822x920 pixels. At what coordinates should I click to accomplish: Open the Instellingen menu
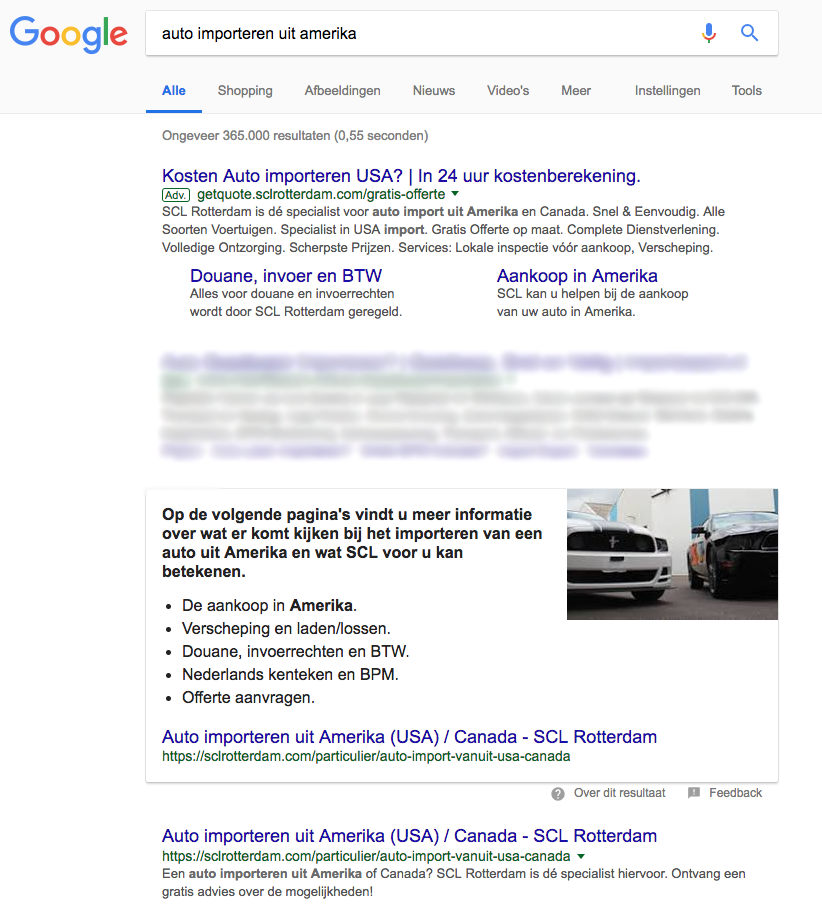667,90
